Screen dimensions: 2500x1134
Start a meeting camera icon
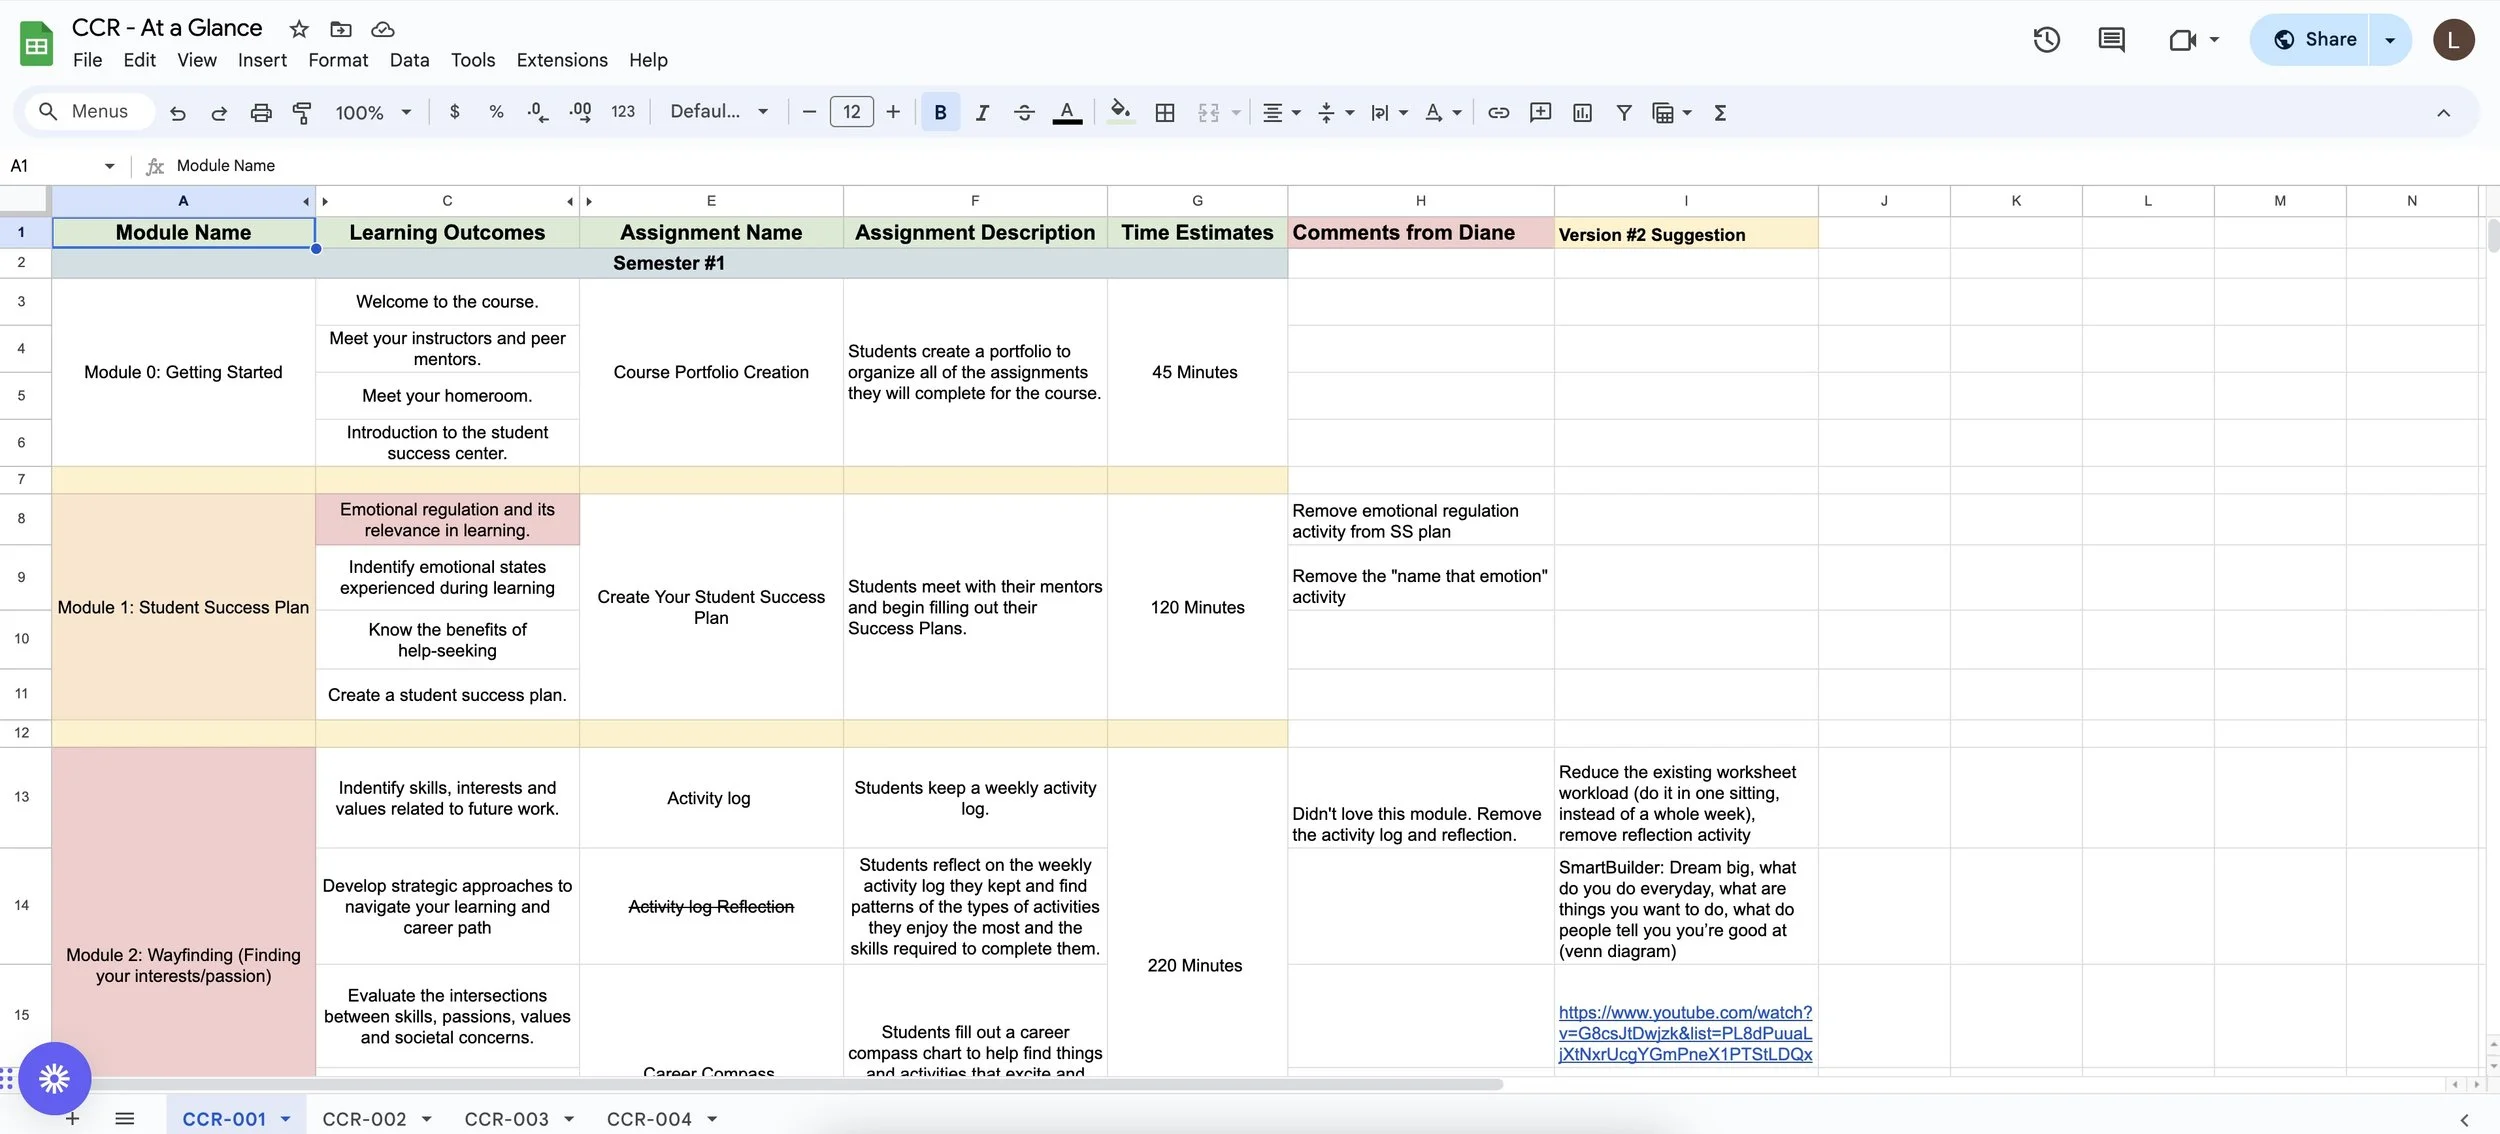(x=2183, y=40)
